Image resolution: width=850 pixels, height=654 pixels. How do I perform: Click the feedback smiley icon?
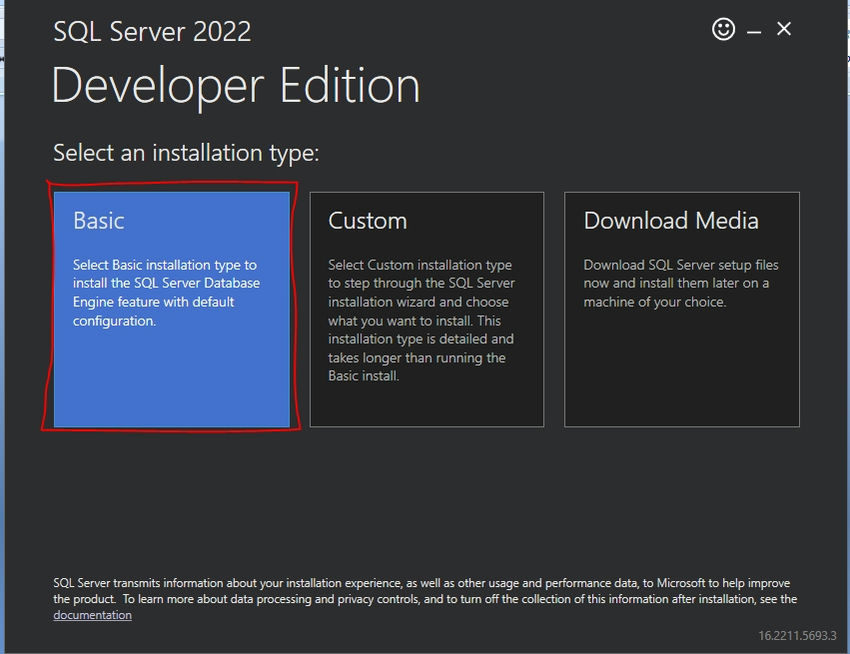point(723,29)
